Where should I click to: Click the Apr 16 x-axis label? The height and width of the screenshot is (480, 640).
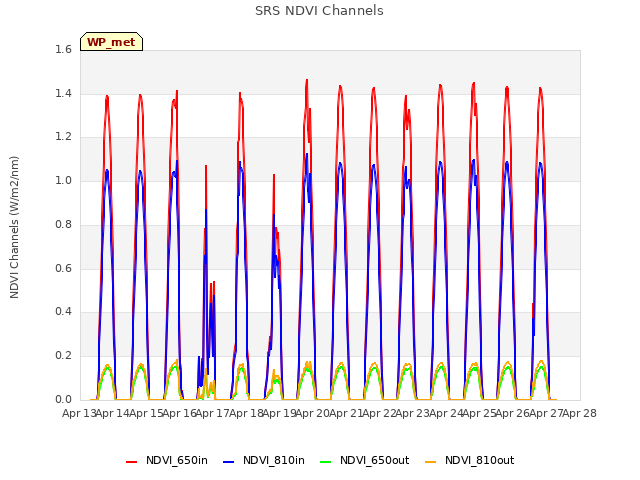[180, 414]
